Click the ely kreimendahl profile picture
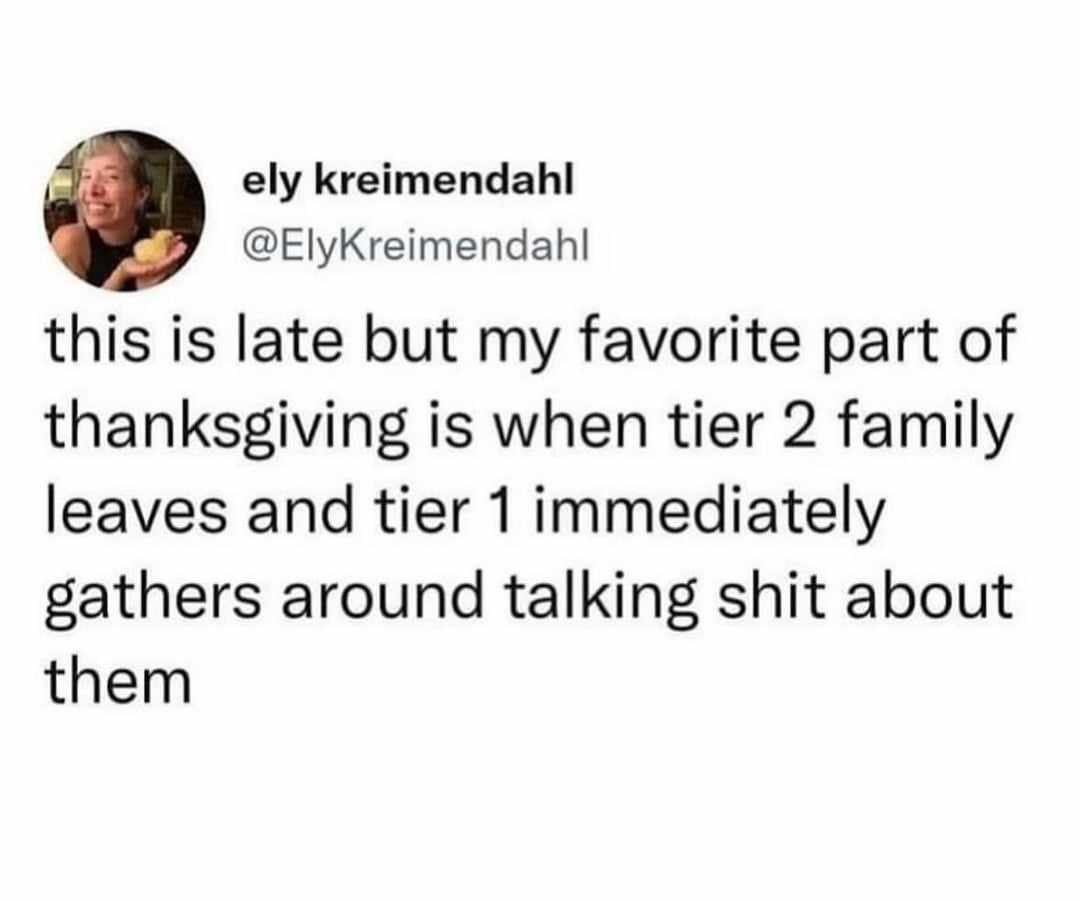 (x=124, y=211)
